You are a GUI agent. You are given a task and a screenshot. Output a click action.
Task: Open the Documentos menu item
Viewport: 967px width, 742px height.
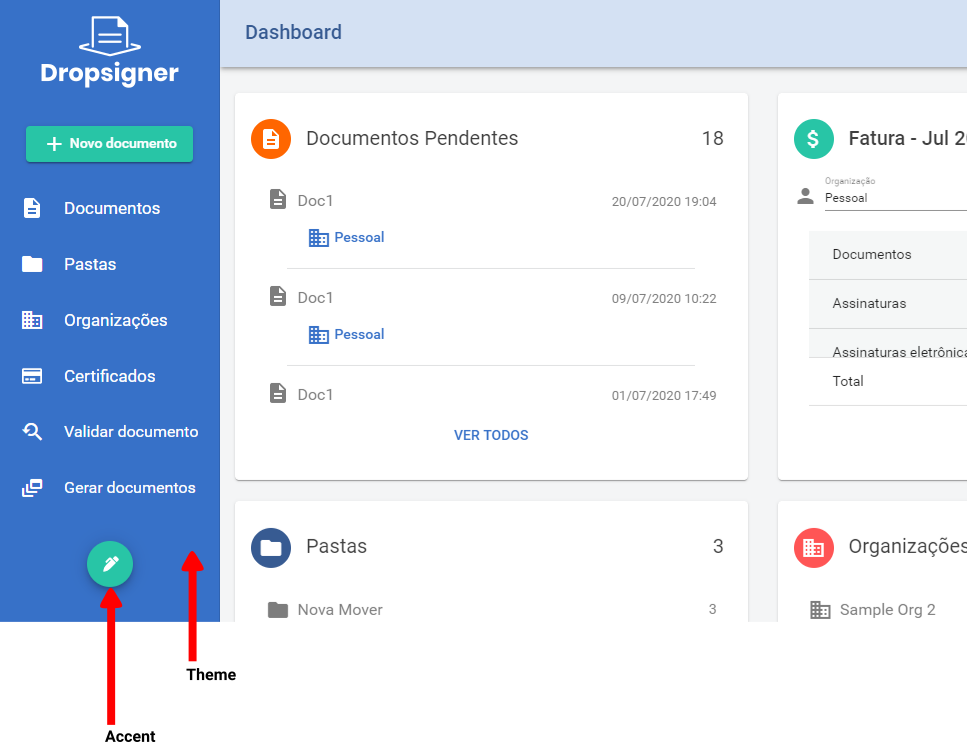click(110, 208)
